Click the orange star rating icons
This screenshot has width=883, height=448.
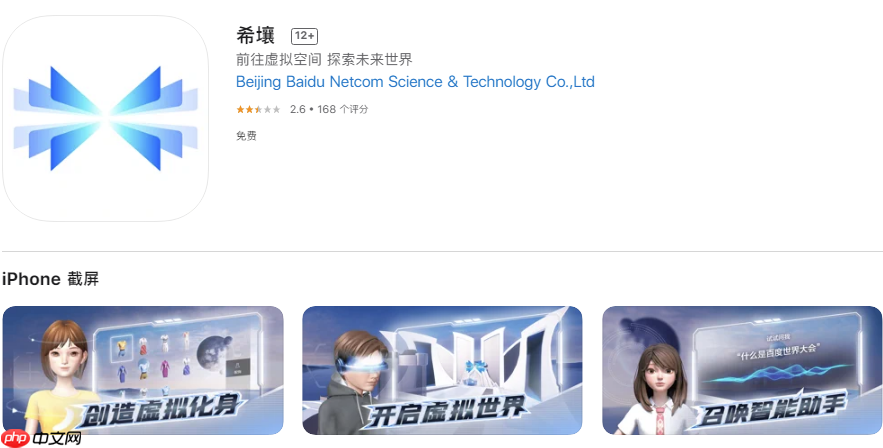(258, 109)
